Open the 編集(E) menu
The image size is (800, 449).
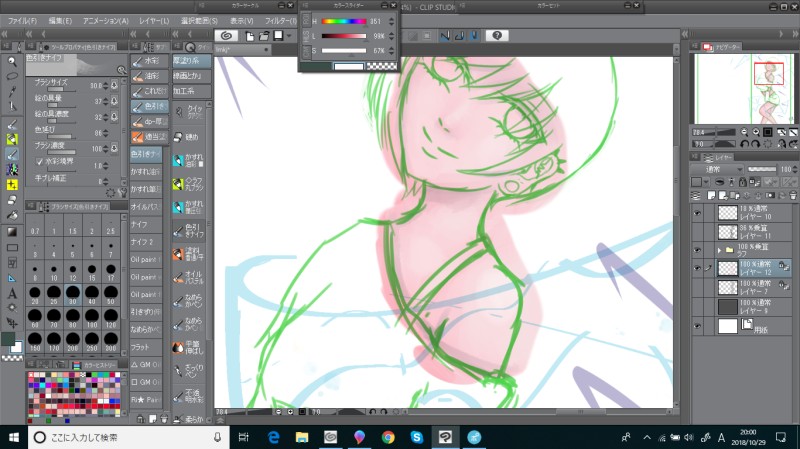pos(60,21)
